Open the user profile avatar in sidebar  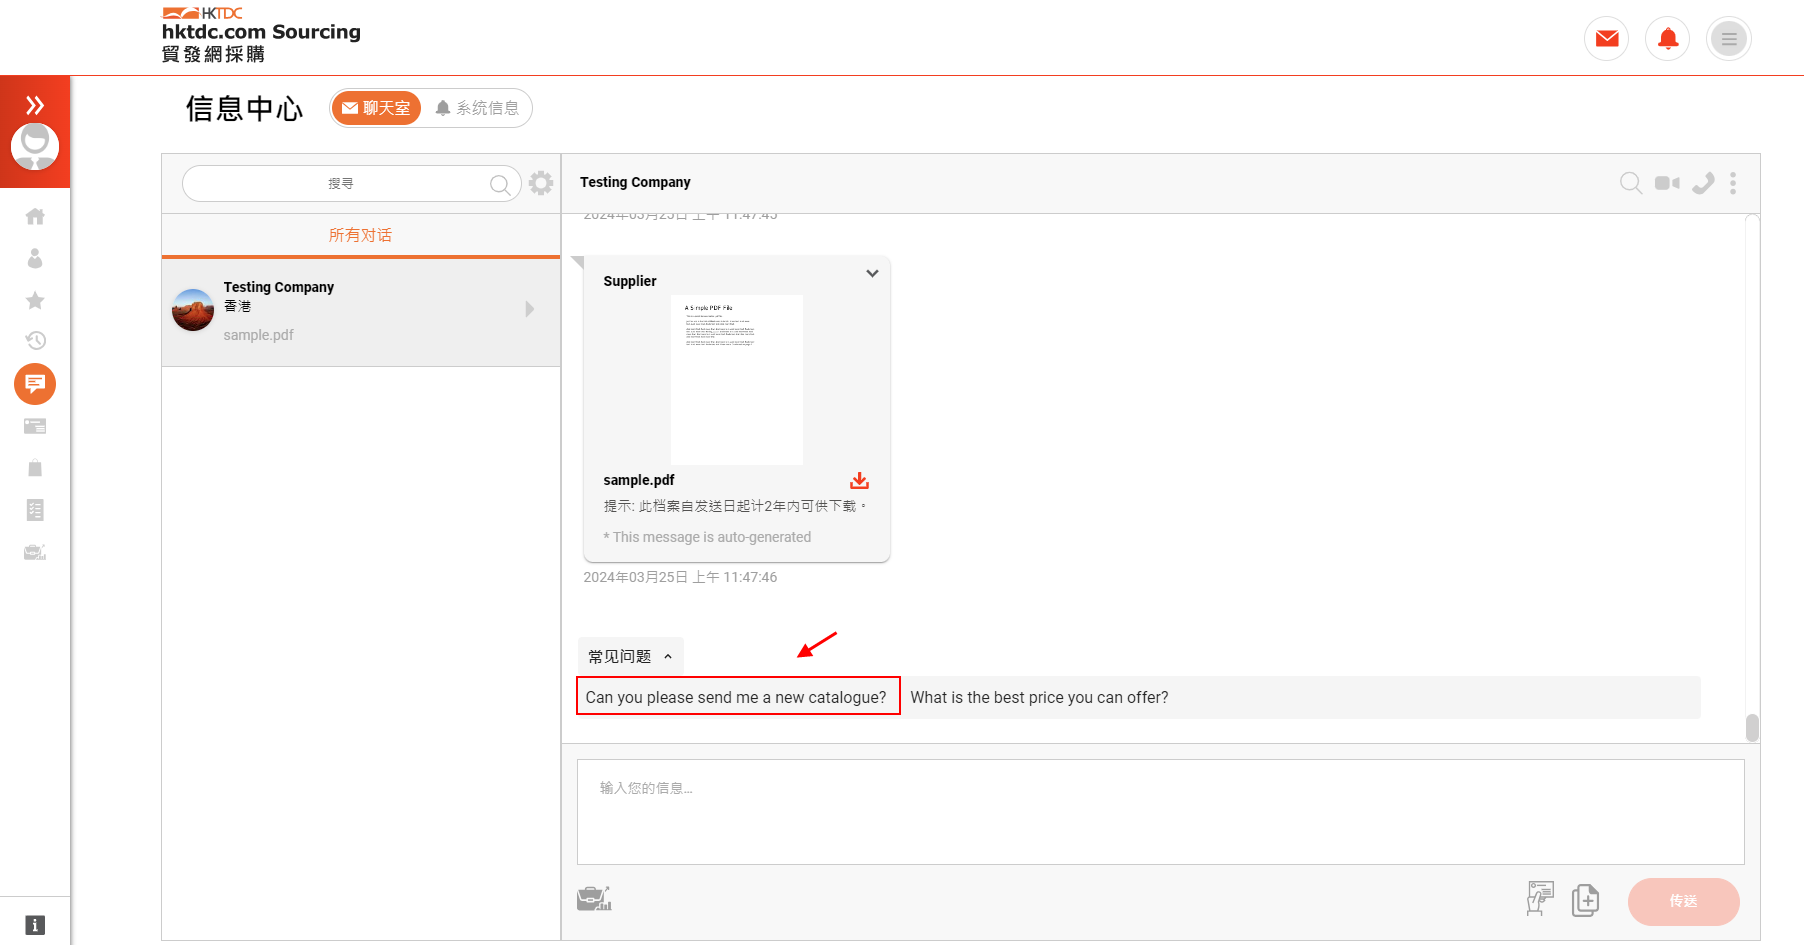tap(35, 147)
